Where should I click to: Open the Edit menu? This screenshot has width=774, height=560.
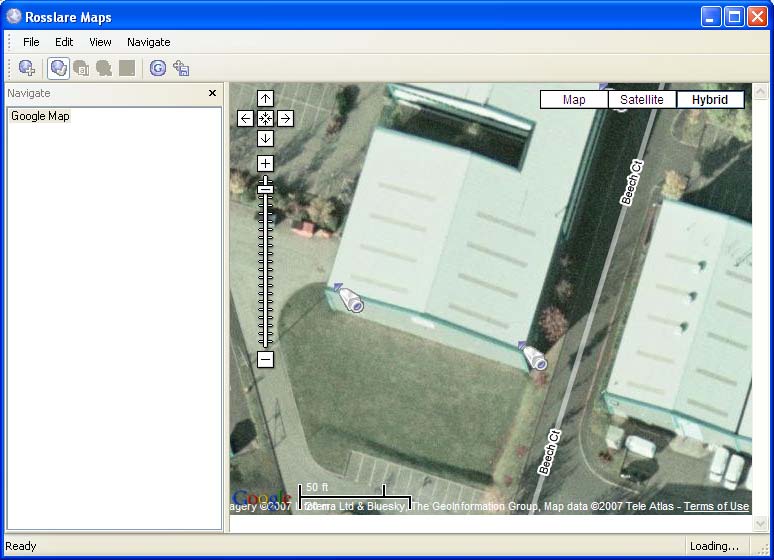click(x=64, y=42)
